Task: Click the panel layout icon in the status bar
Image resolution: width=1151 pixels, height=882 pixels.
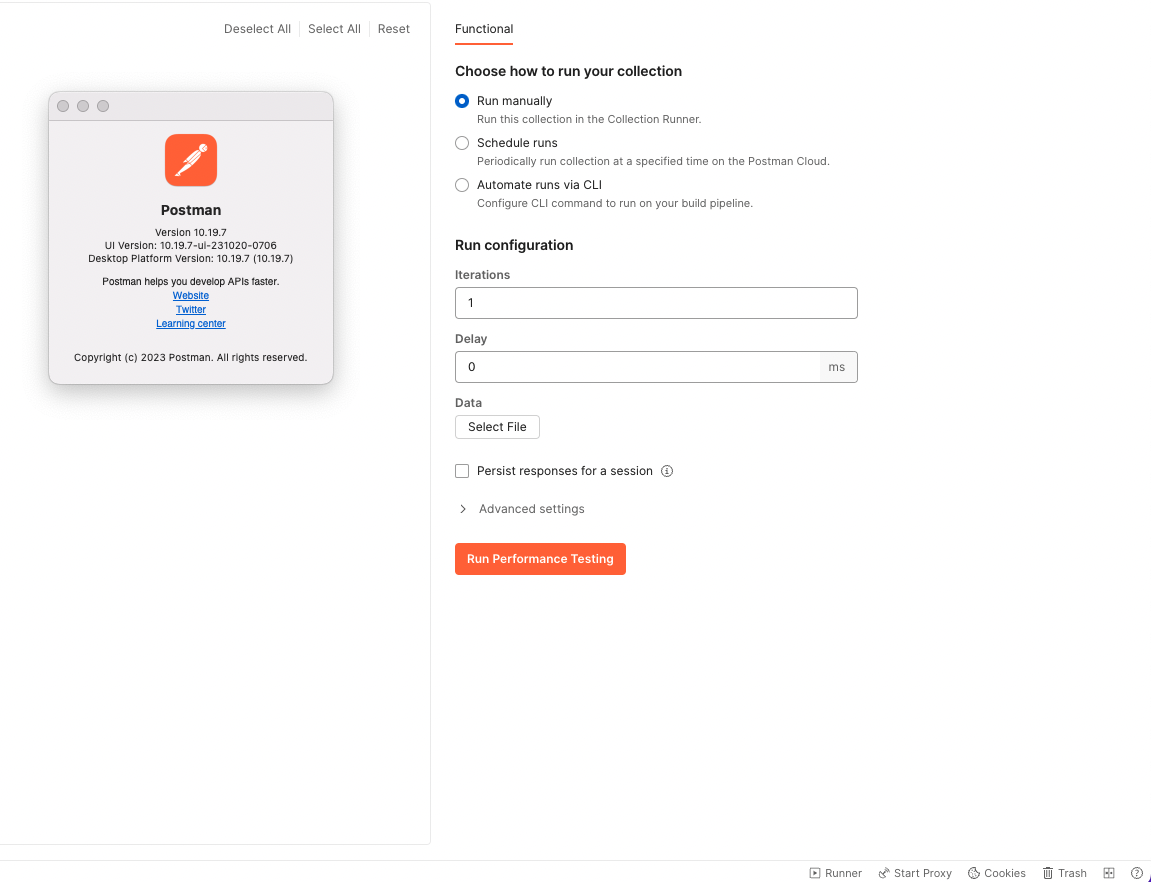Action: (1109, 873)
